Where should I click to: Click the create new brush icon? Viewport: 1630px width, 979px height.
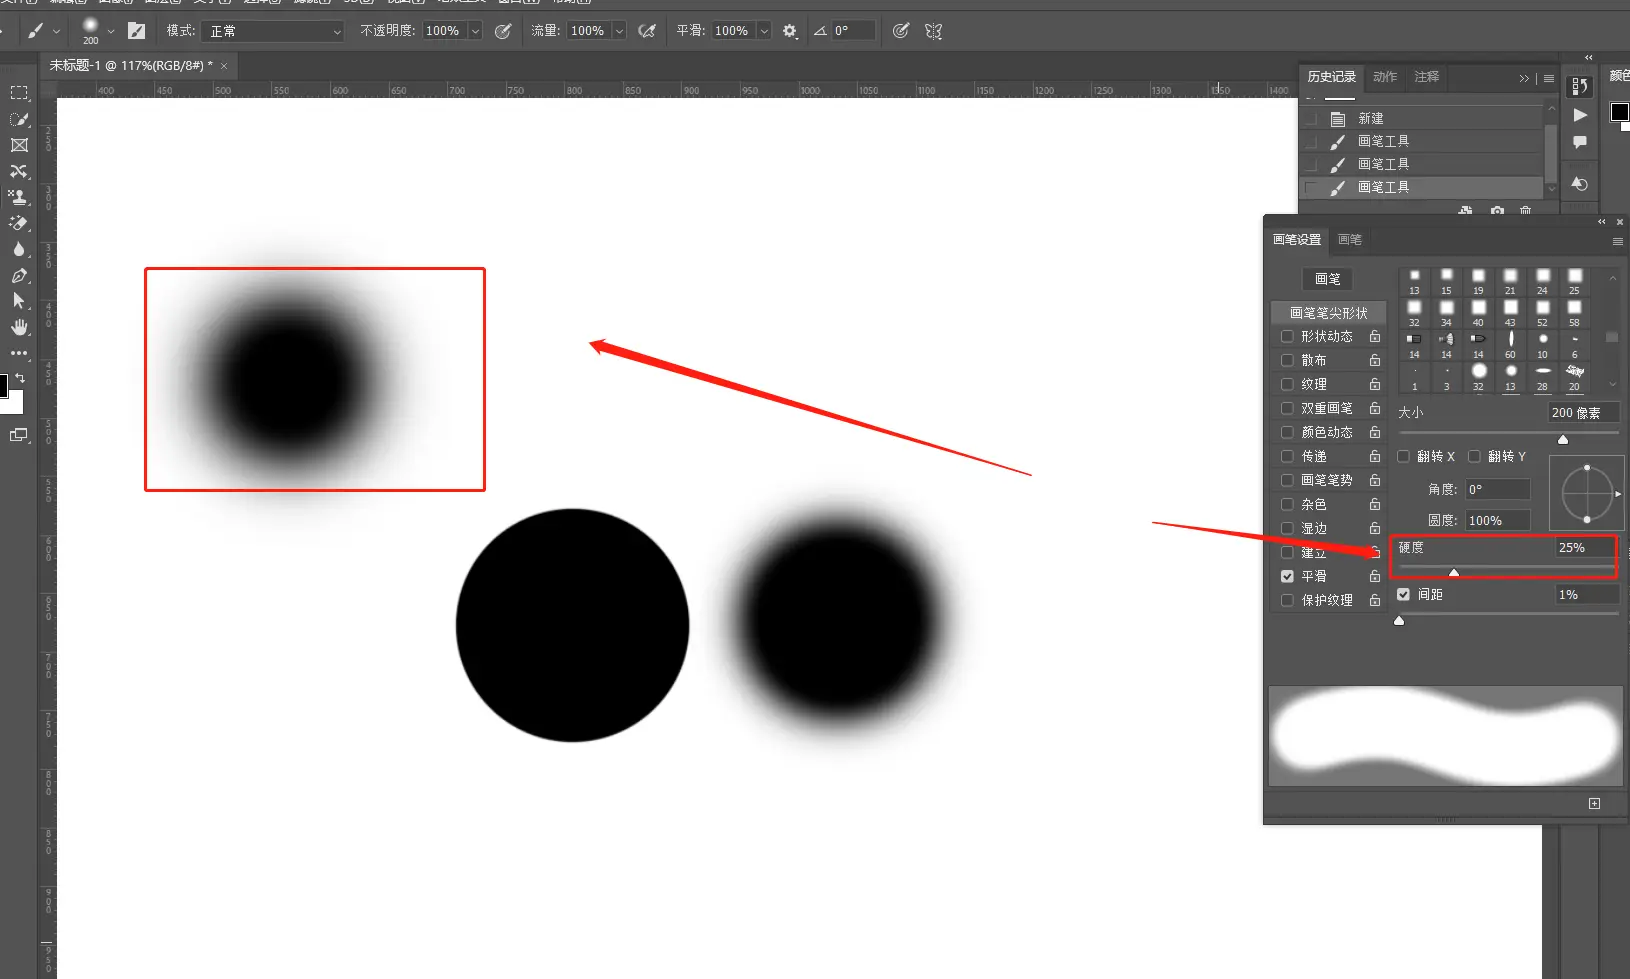pyautogui.click(x=1594, y=803)
